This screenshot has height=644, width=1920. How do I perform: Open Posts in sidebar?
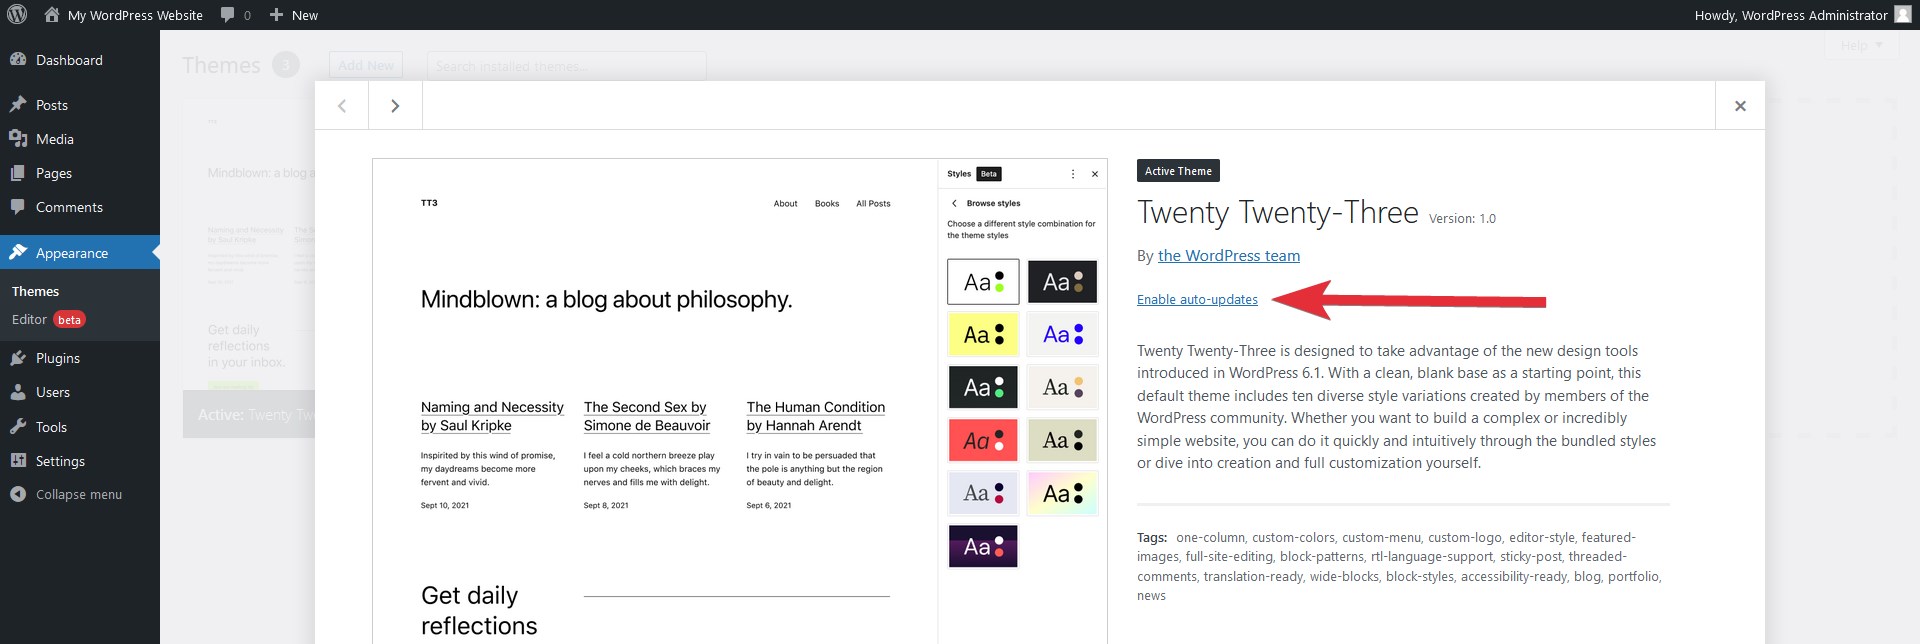click(80, 105)
